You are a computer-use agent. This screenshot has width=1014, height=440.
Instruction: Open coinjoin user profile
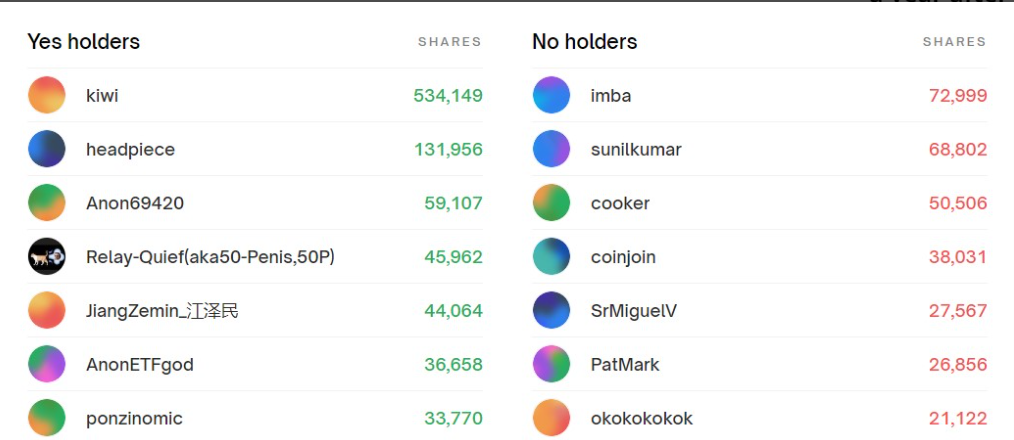(623, 257)
